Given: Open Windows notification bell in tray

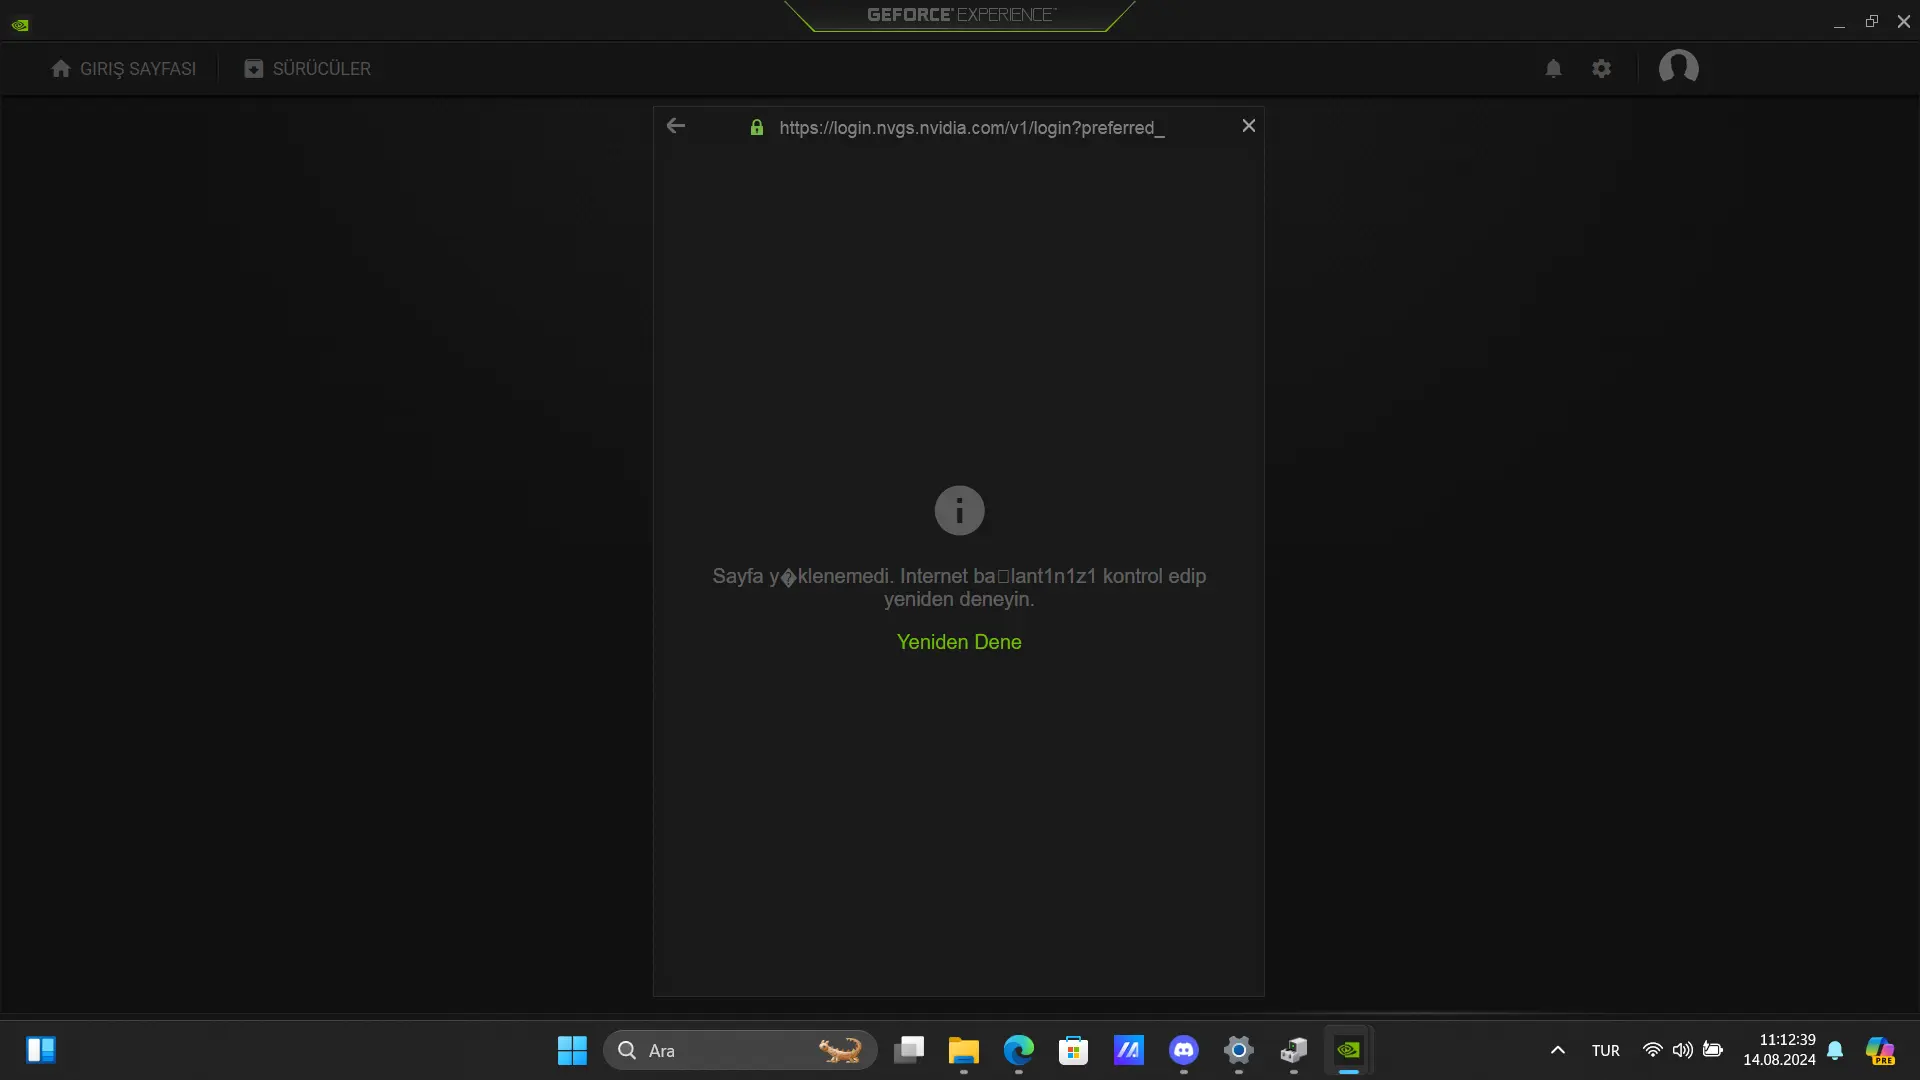Looking at the screenshot, I should [1835, 1050].
